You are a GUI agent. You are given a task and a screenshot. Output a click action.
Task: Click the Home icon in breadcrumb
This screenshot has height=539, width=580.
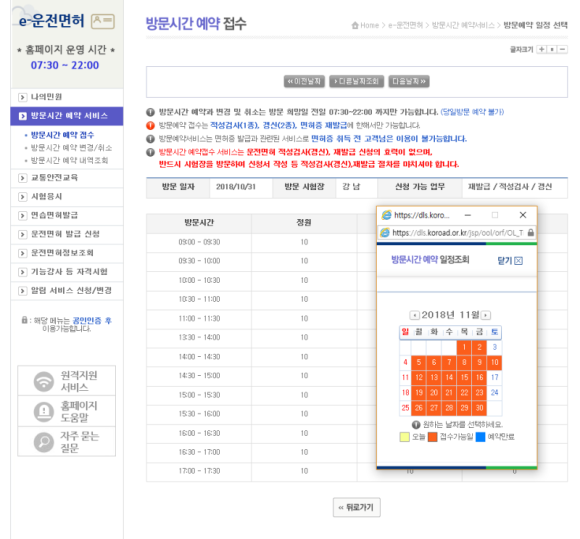click(x=355, y=25)
